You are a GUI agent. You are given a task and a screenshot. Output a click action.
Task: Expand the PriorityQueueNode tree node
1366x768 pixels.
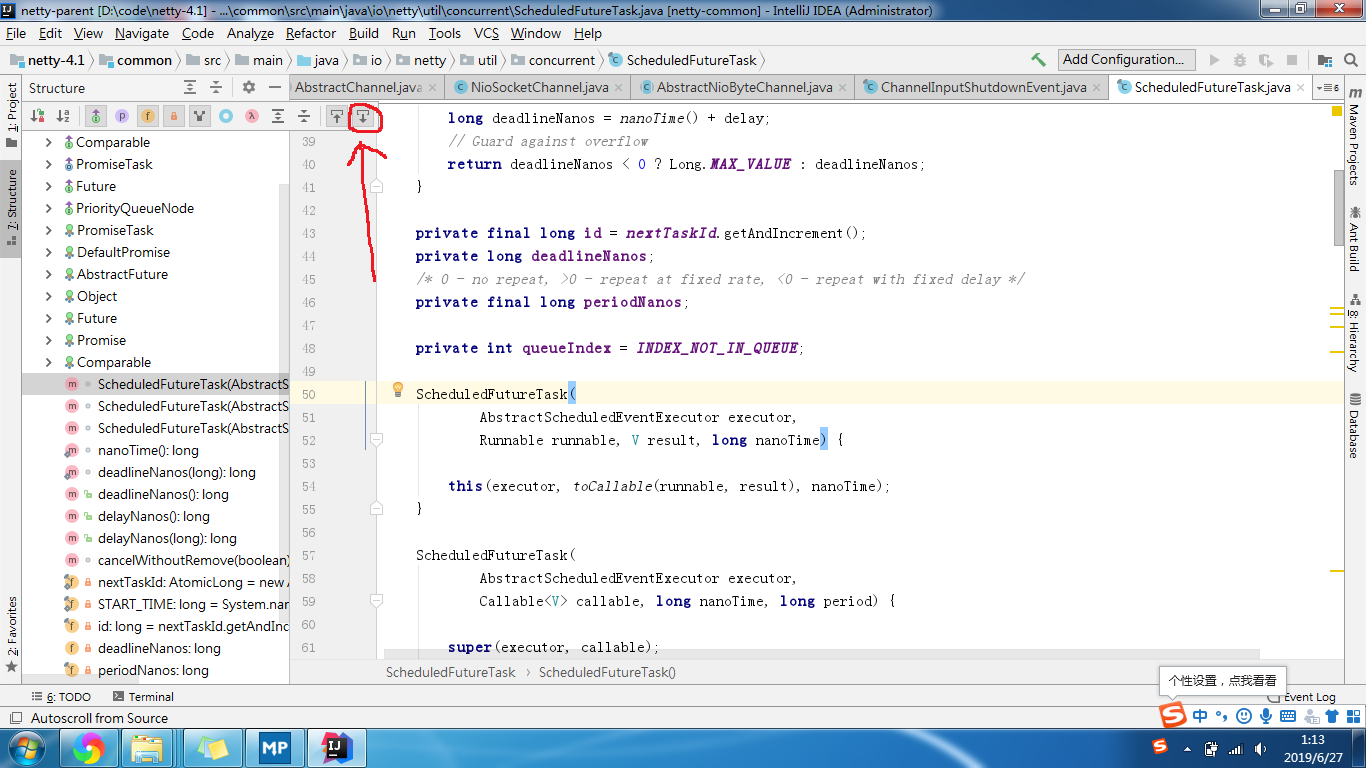point(49,208)
